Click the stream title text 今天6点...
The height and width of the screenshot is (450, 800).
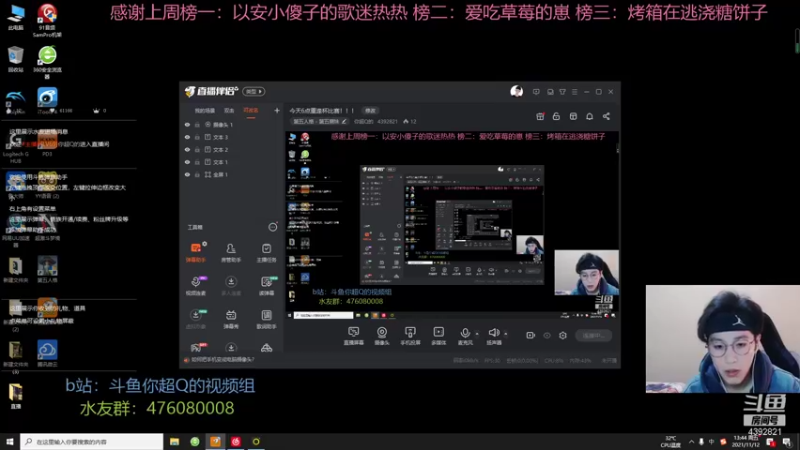[321, 111]
